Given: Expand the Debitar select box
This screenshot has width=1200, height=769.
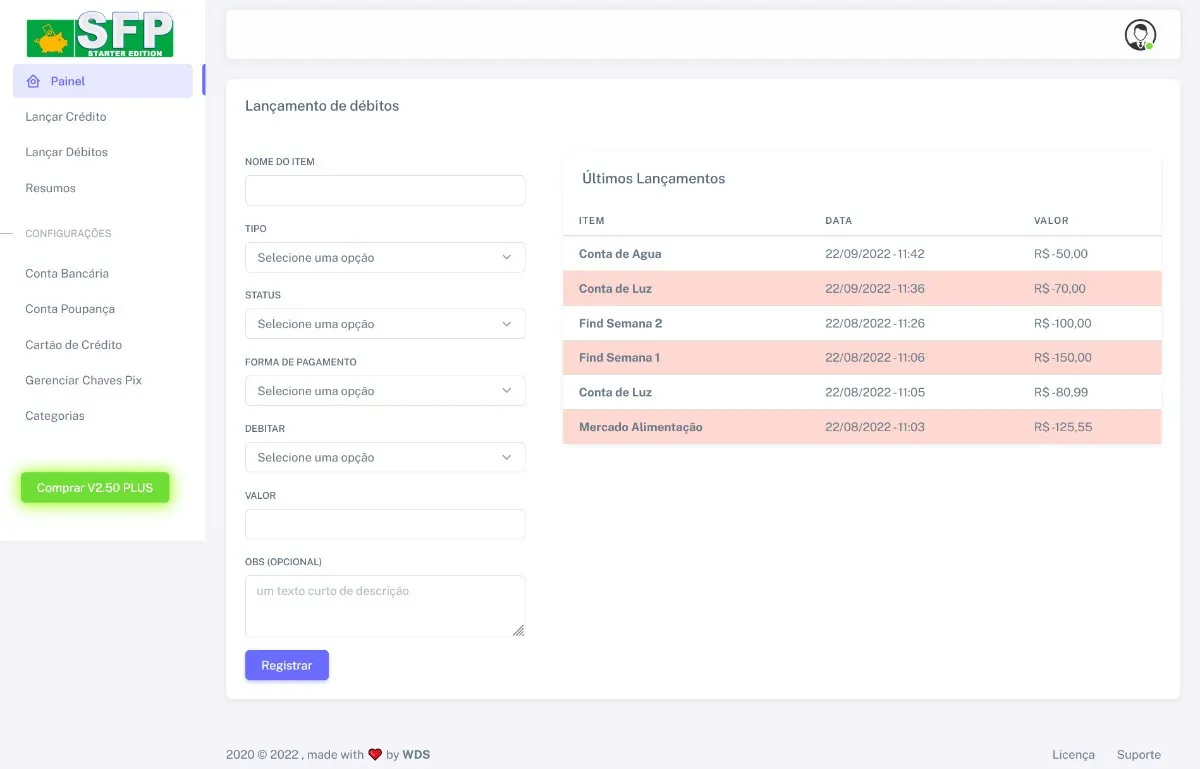Looking at the screenshot, I should click(385, 457).
